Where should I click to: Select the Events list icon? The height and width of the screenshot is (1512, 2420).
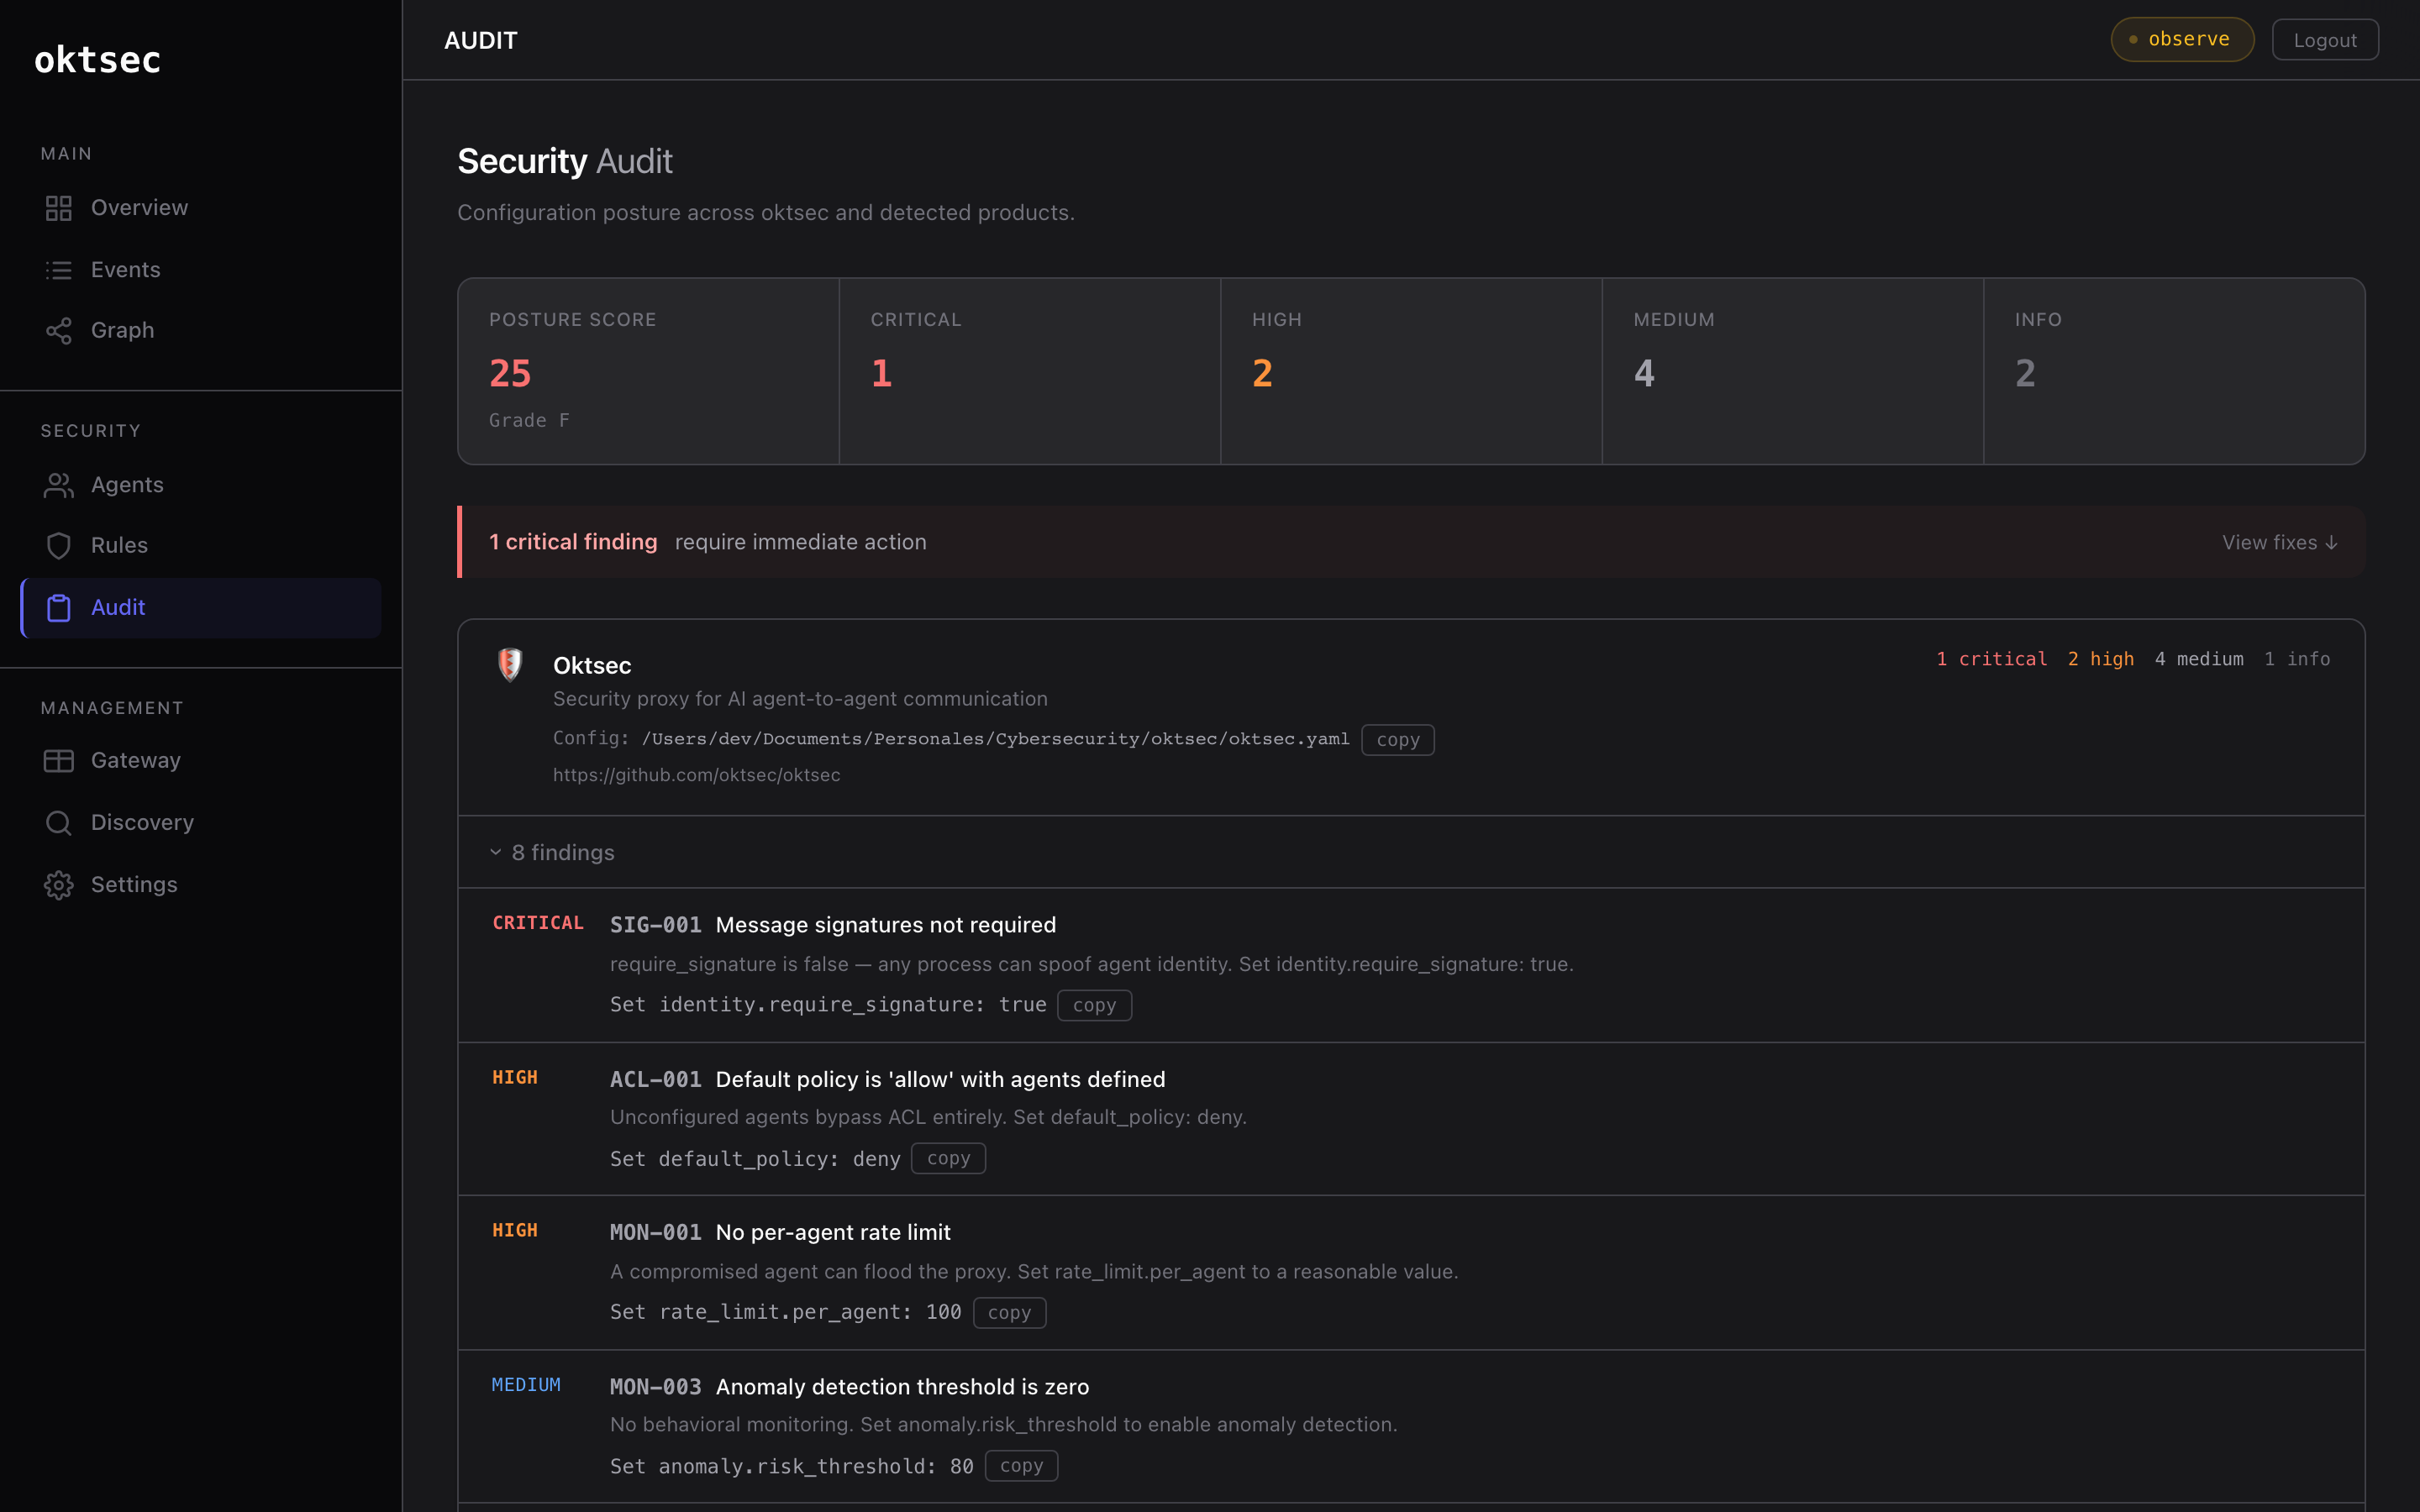[x=58, y=269]
